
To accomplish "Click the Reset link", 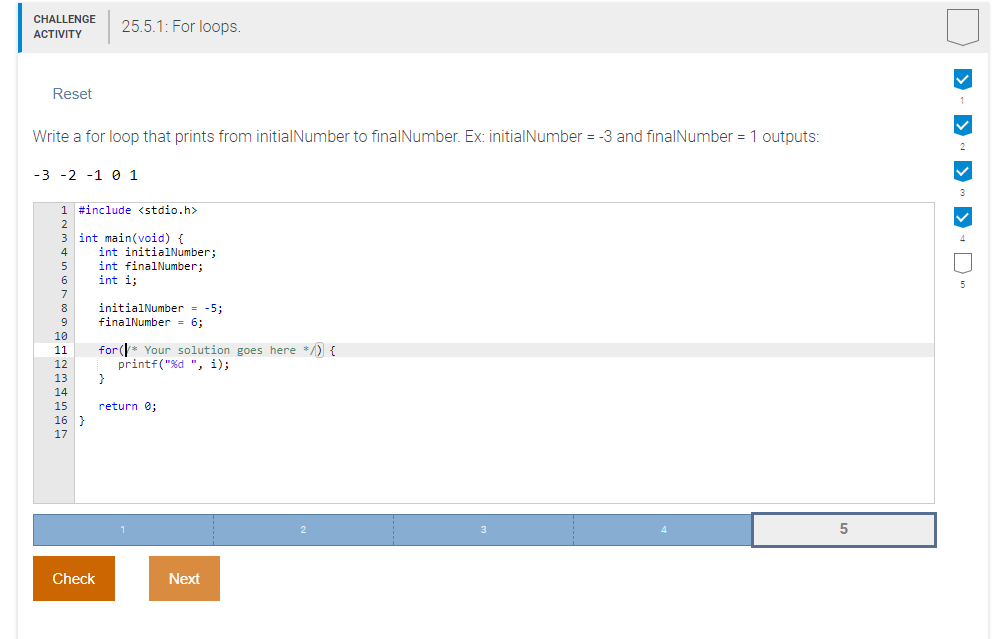I will (71, 93).
